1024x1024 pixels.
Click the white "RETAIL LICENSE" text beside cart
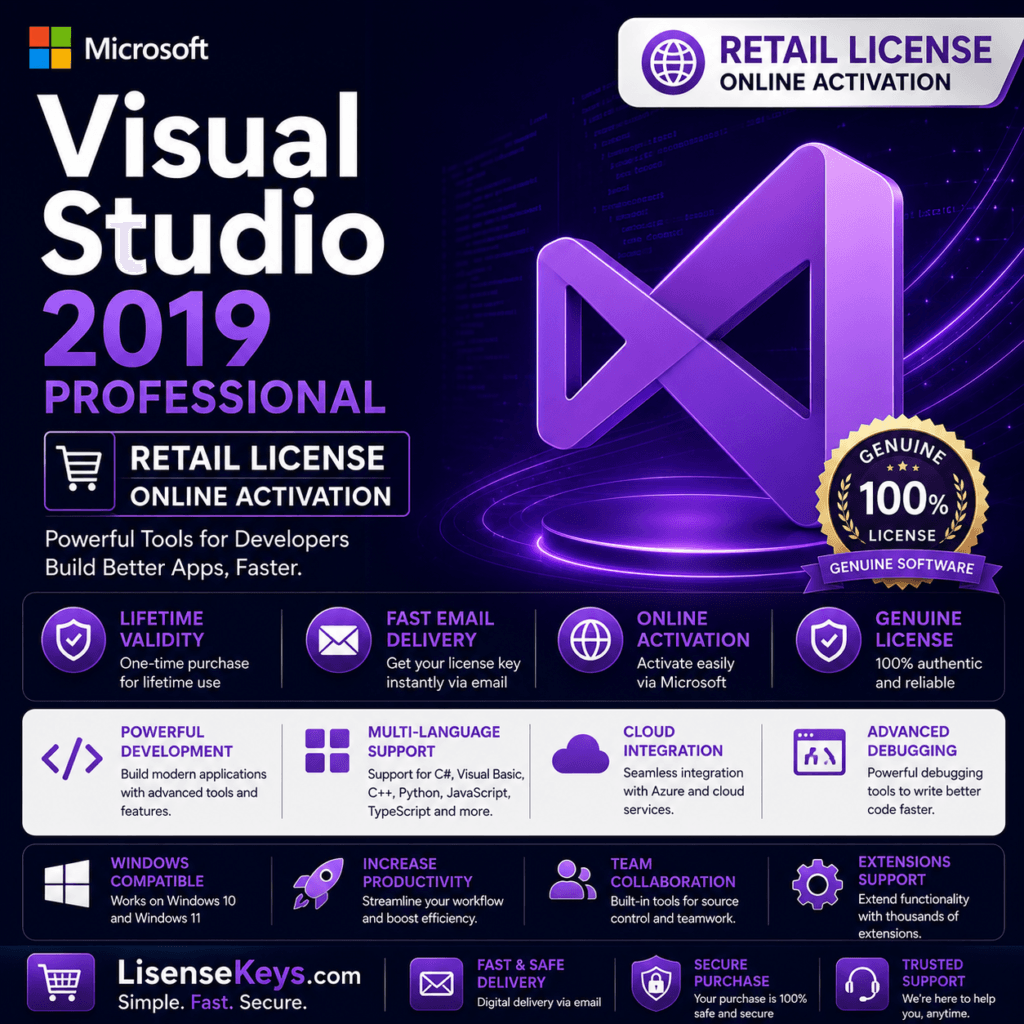coord(257,458)
